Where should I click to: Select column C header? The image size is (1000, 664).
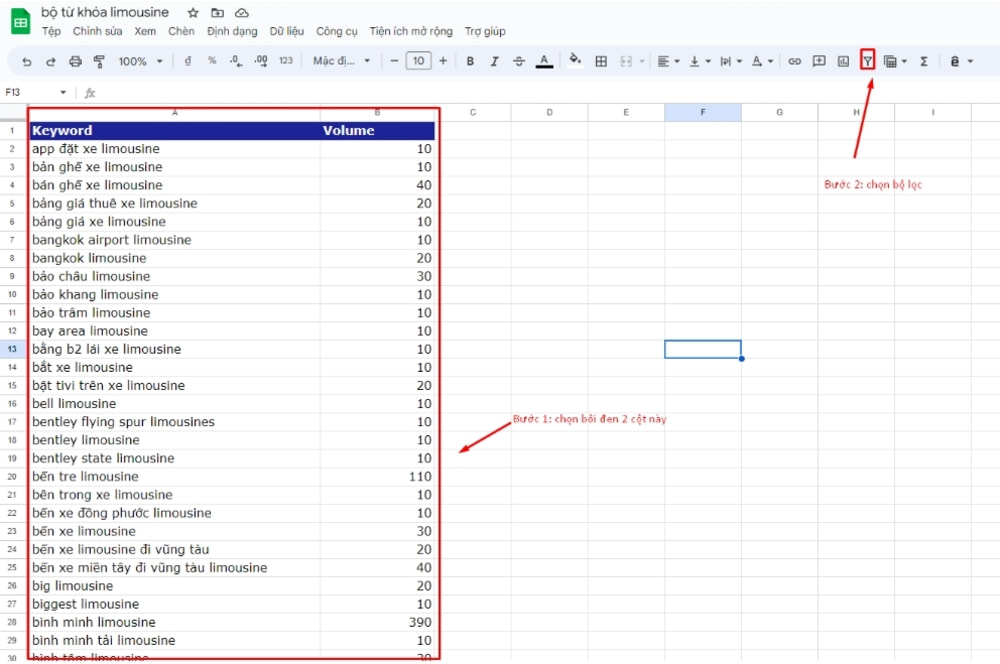pyautogui.click(x=473, y=112)
